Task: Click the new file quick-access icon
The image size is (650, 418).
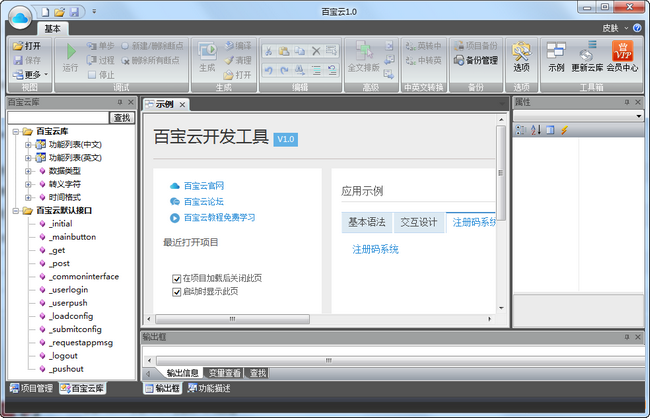Action: point(45,12)
